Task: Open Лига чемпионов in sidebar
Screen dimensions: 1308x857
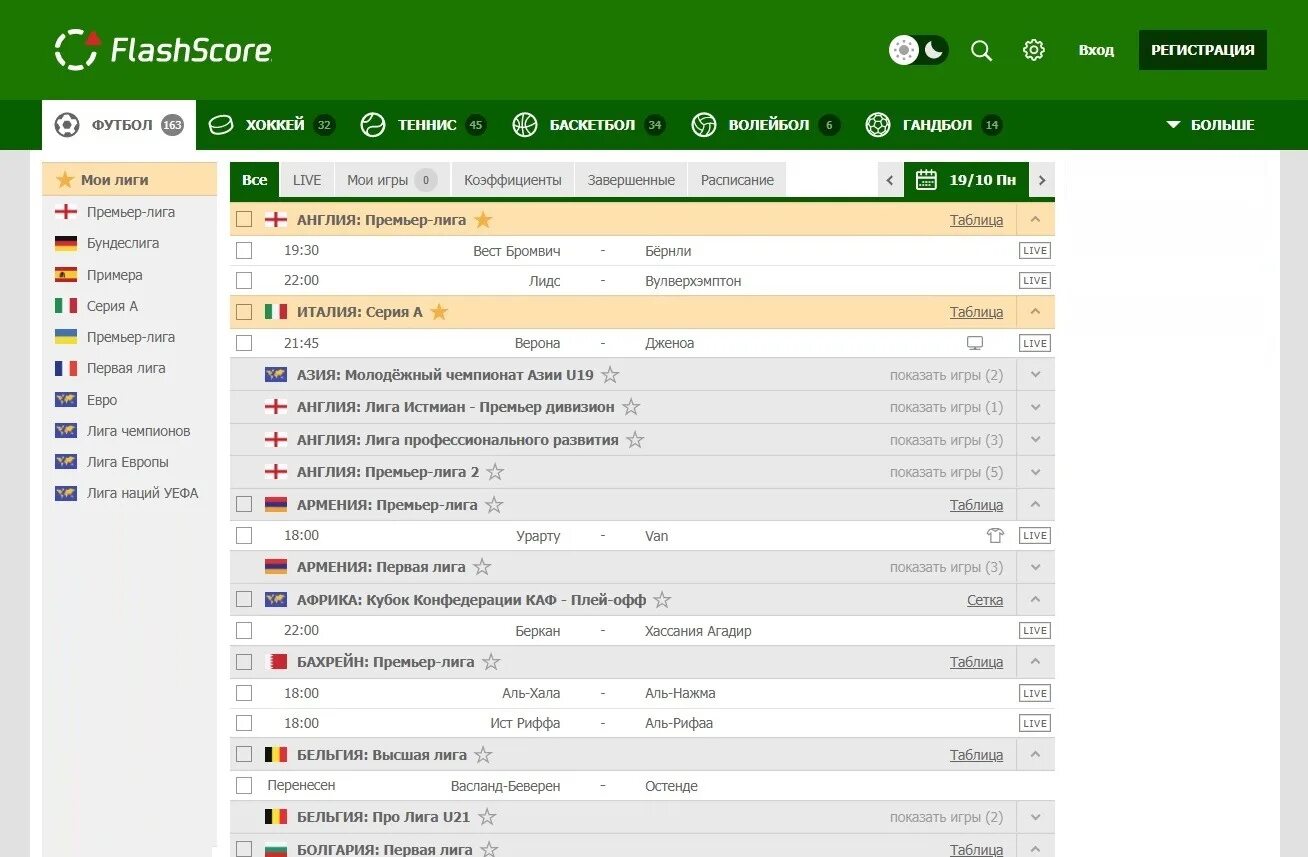Action: tap(138, 431)
